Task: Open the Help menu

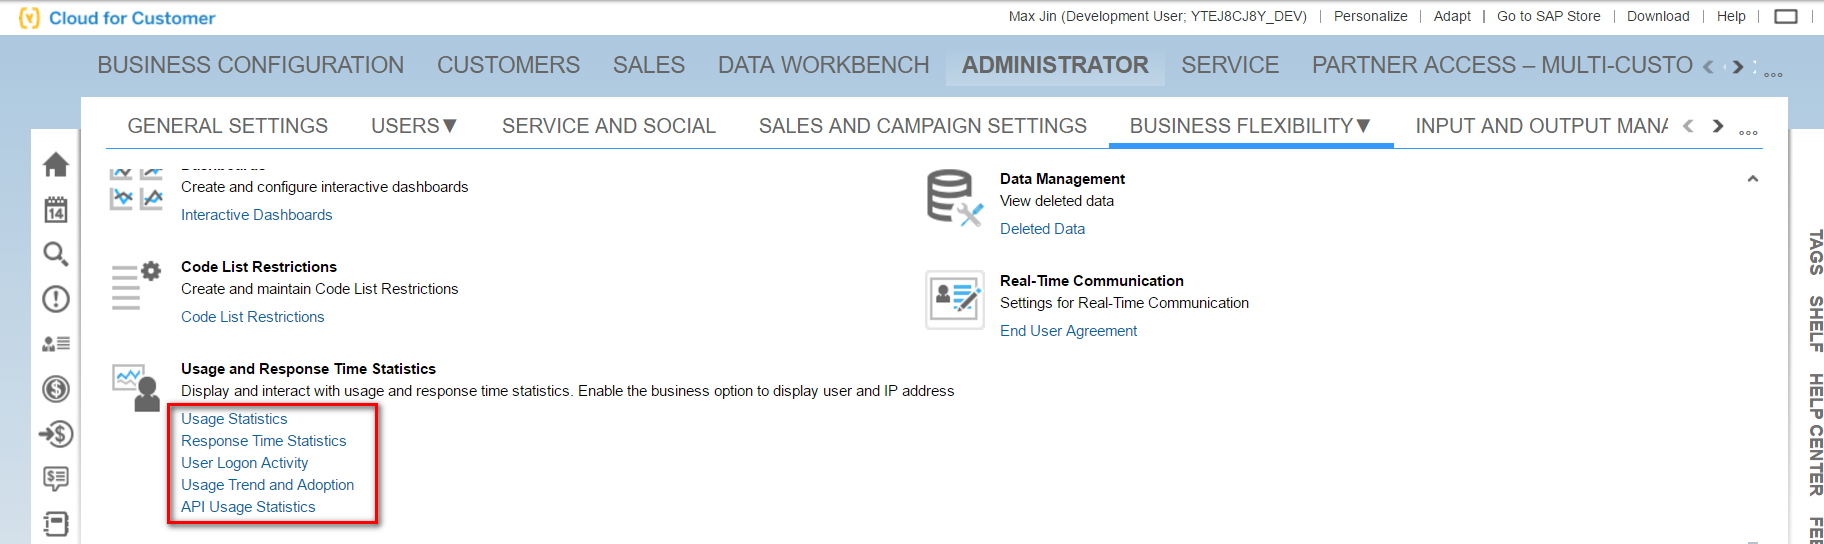Action: point(1731,16)
